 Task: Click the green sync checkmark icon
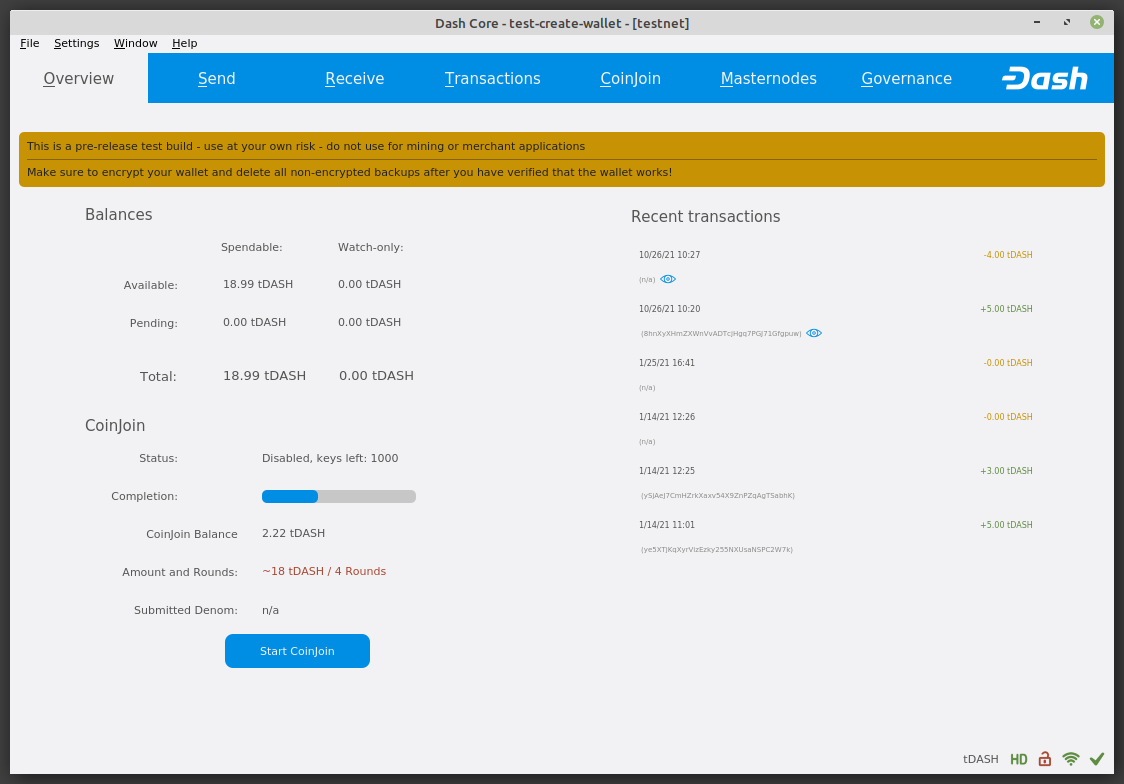coord(1097,759)
